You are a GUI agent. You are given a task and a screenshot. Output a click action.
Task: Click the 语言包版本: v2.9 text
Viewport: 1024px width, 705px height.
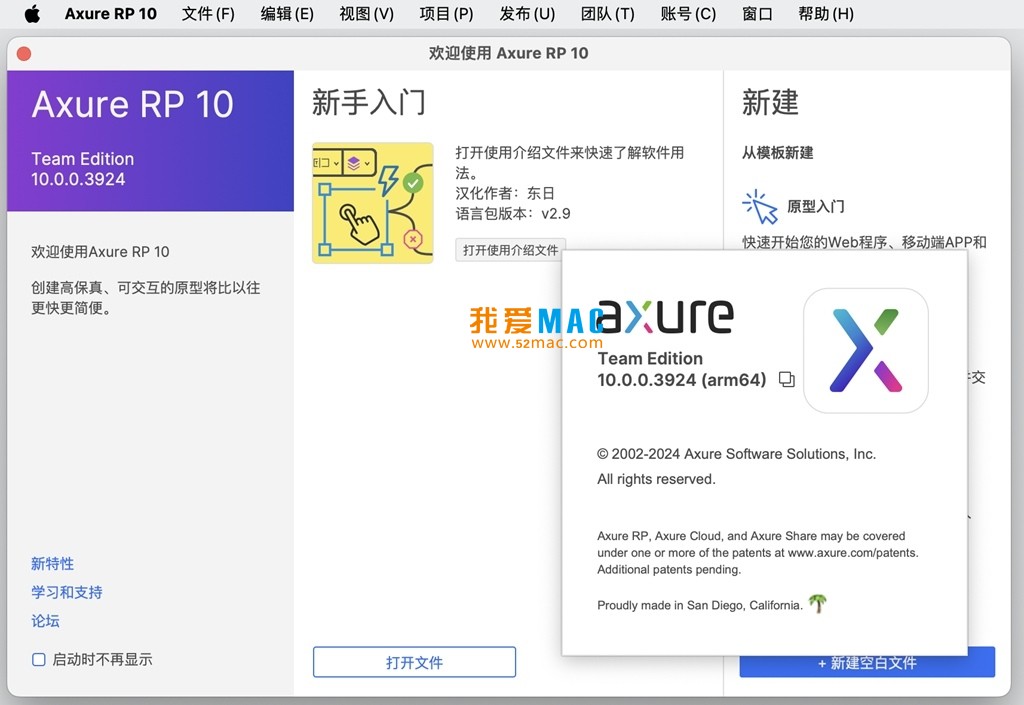(x=513, y=213)
